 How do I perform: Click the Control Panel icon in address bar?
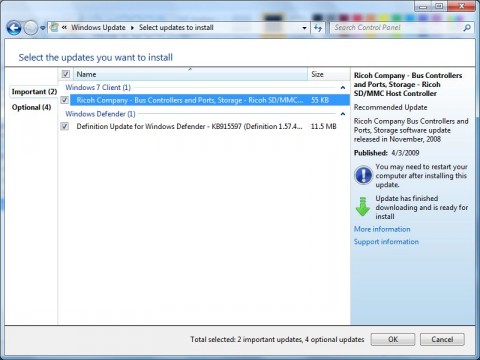(x=54, y=27)
